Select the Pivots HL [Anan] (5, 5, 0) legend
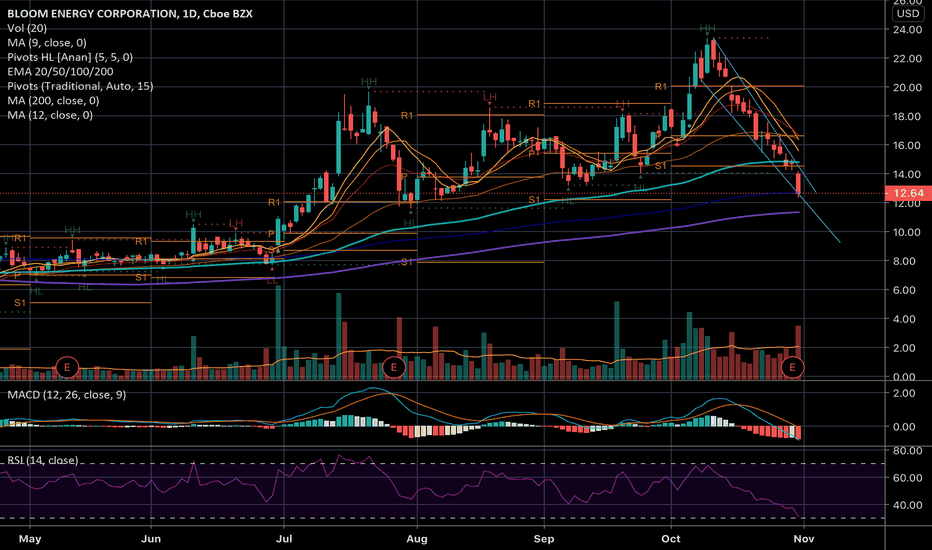This screenshot has width=932, height=550. click(70, 57)
